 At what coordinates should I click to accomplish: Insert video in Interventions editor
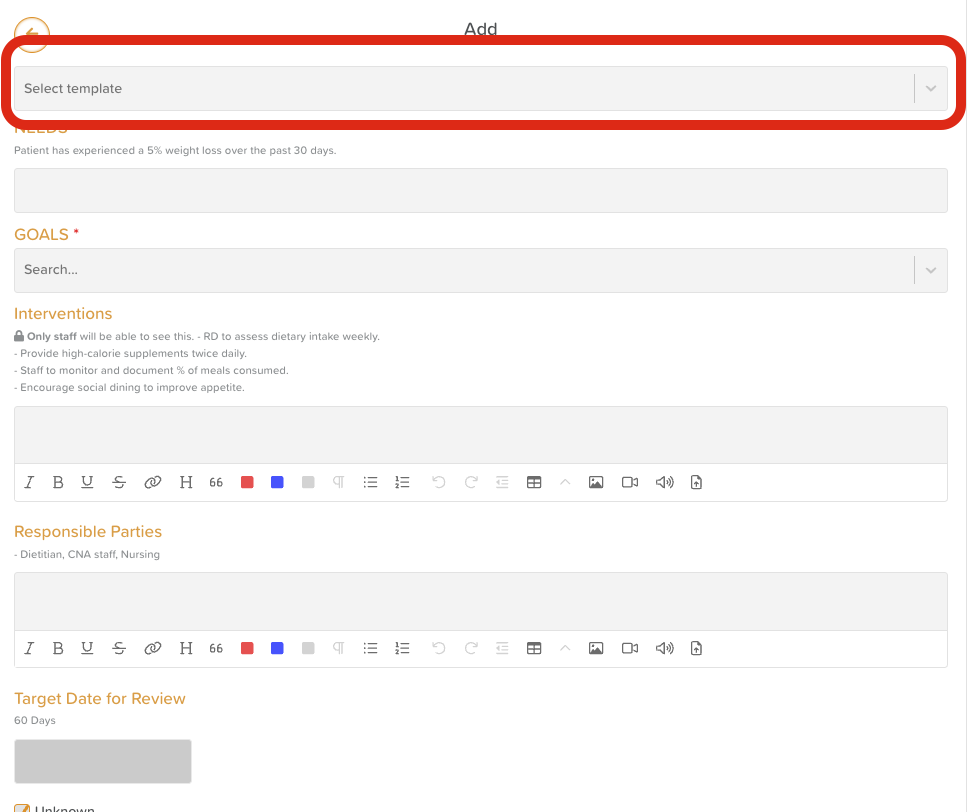pyautogui.click(x=630, y=482)
